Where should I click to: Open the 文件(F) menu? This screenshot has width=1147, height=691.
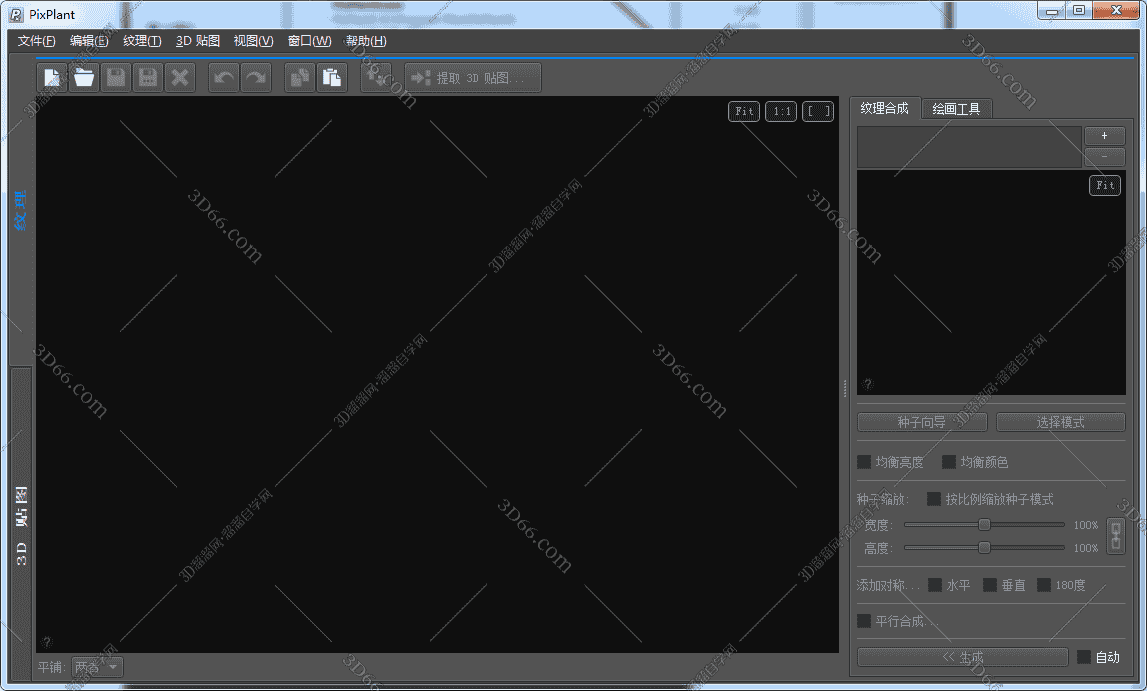pos(37,41)
